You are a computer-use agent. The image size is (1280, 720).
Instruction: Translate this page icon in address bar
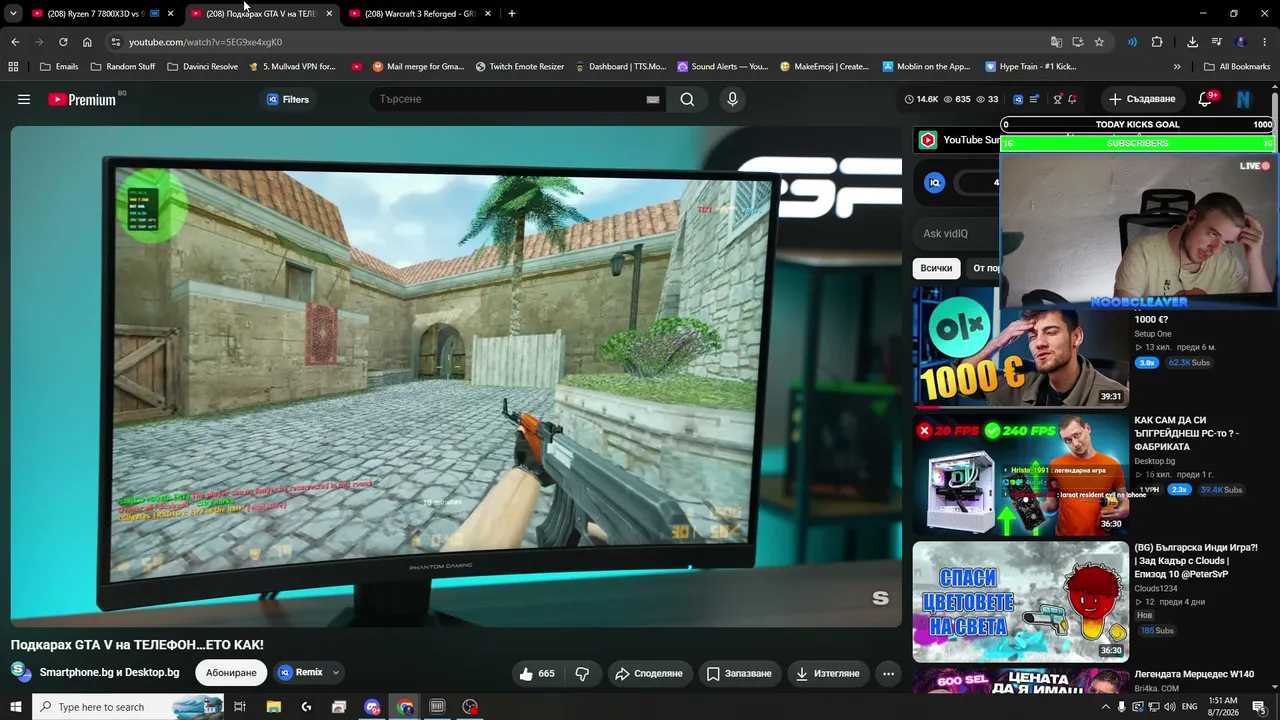pyautogui.click(x=1056, y=42)
